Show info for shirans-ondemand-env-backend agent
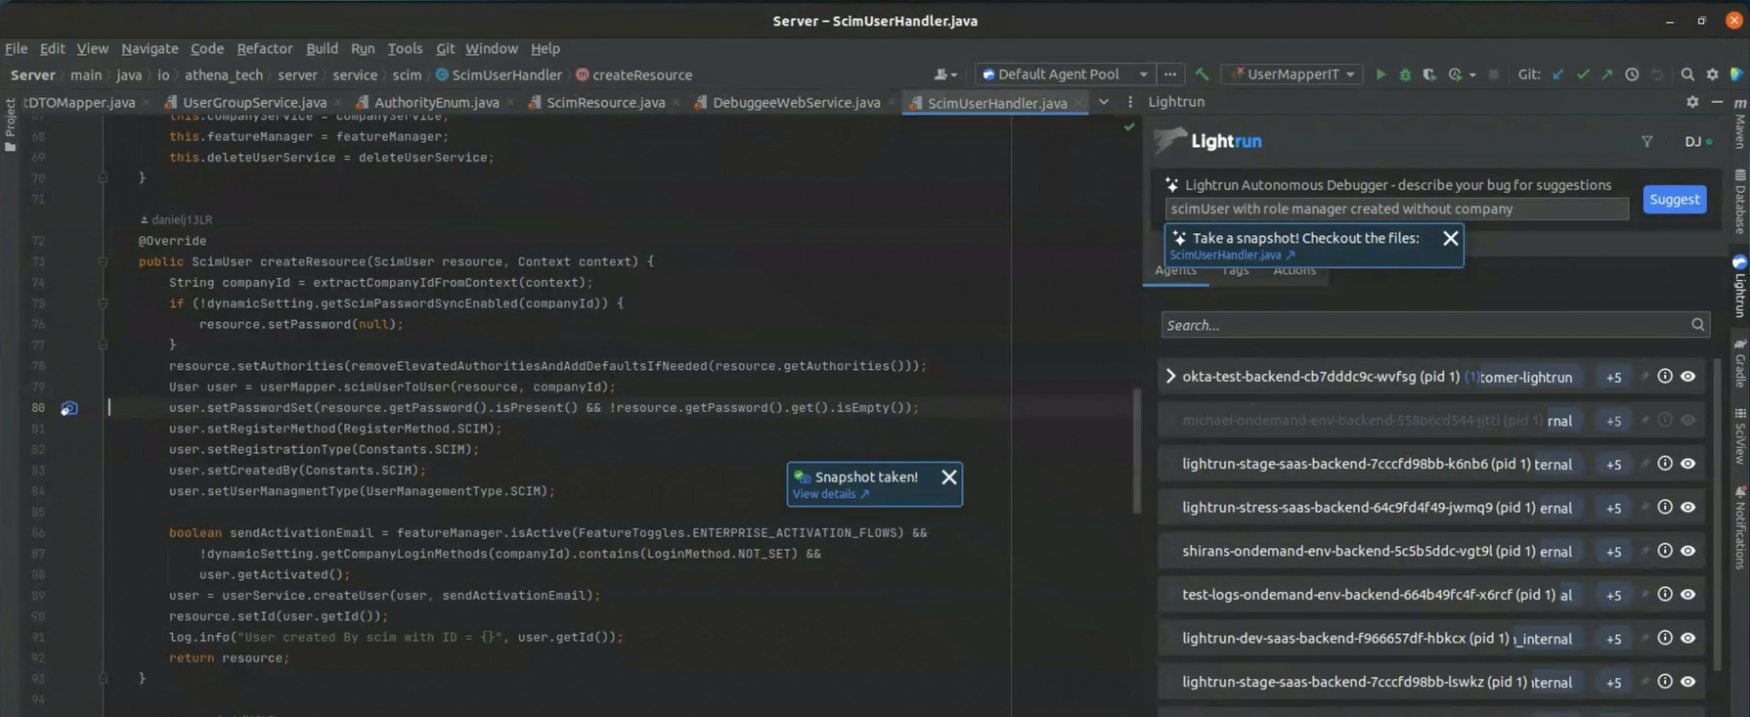The height and width of the screenshot is (717, 1750). tap(1665, 551)
